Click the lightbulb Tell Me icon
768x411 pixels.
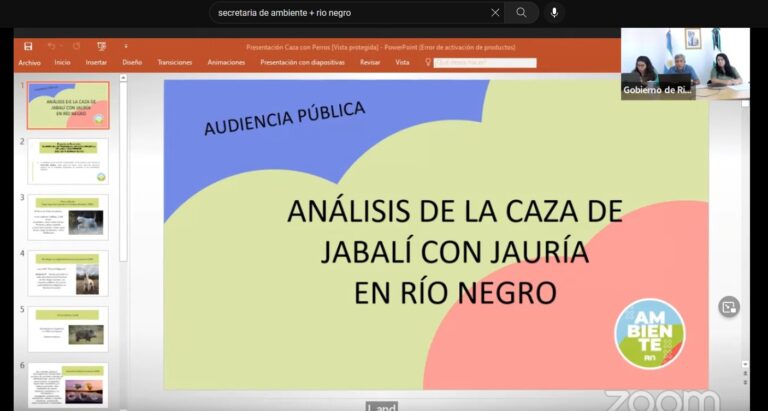click(x=428, y=62)
